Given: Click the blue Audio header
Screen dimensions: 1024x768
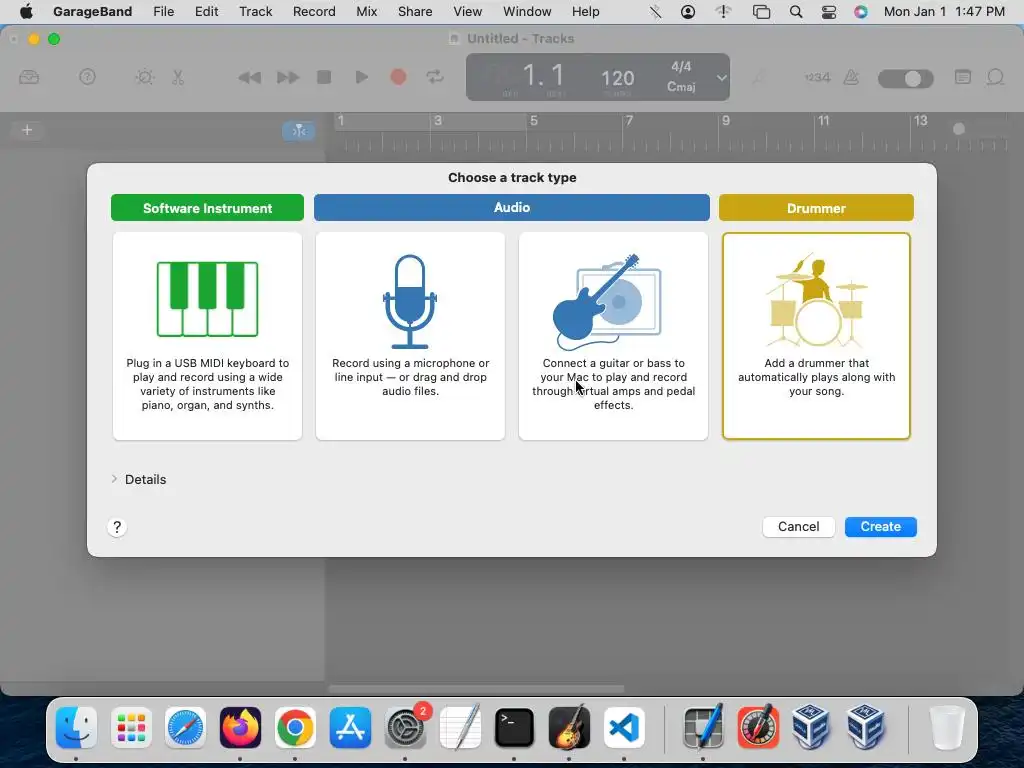Looking at the screenshot, I should pos(511,208).
